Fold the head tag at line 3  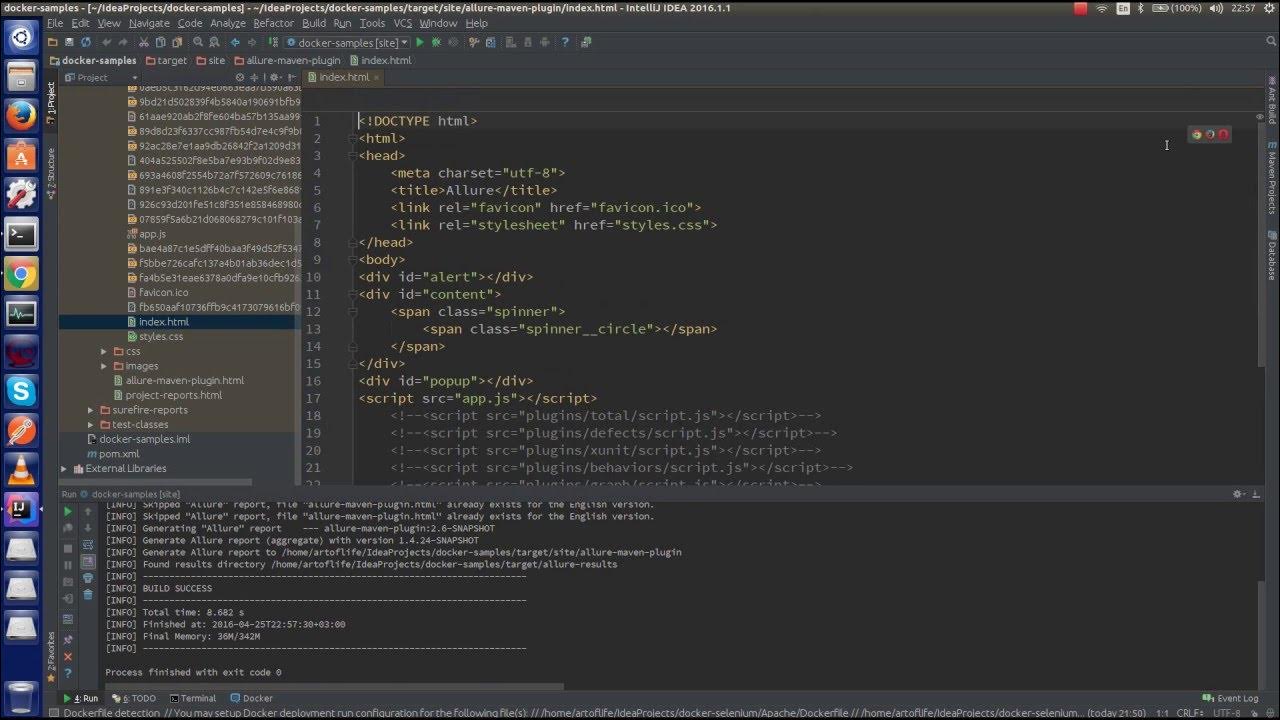click(x=352, y=156)
